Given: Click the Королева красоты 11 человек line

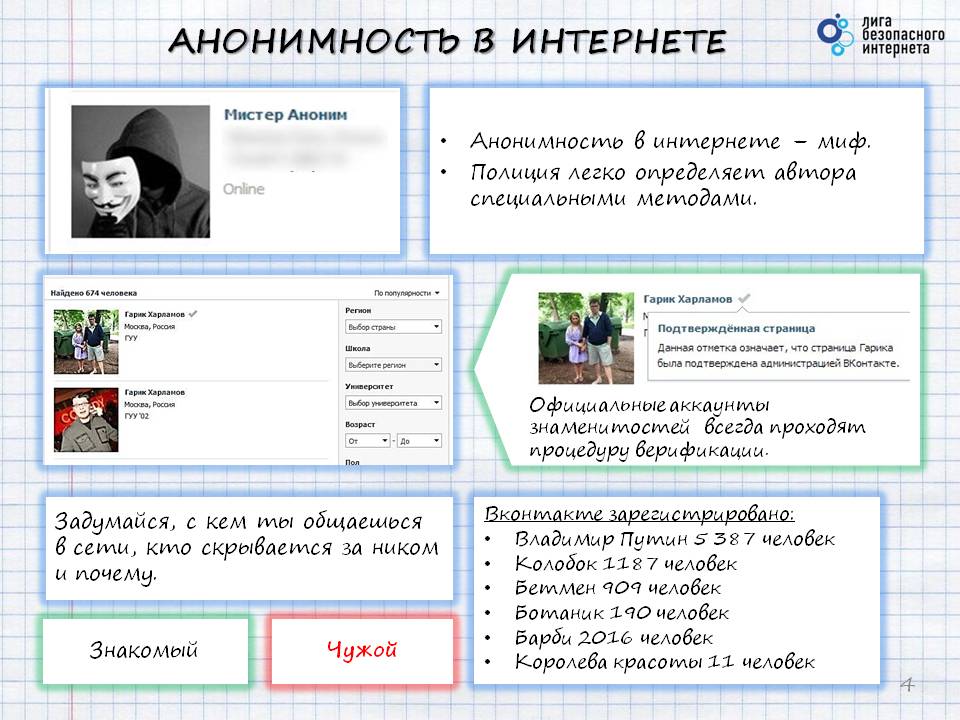Looking at the screenshot, I should click(x=665, y=662).
